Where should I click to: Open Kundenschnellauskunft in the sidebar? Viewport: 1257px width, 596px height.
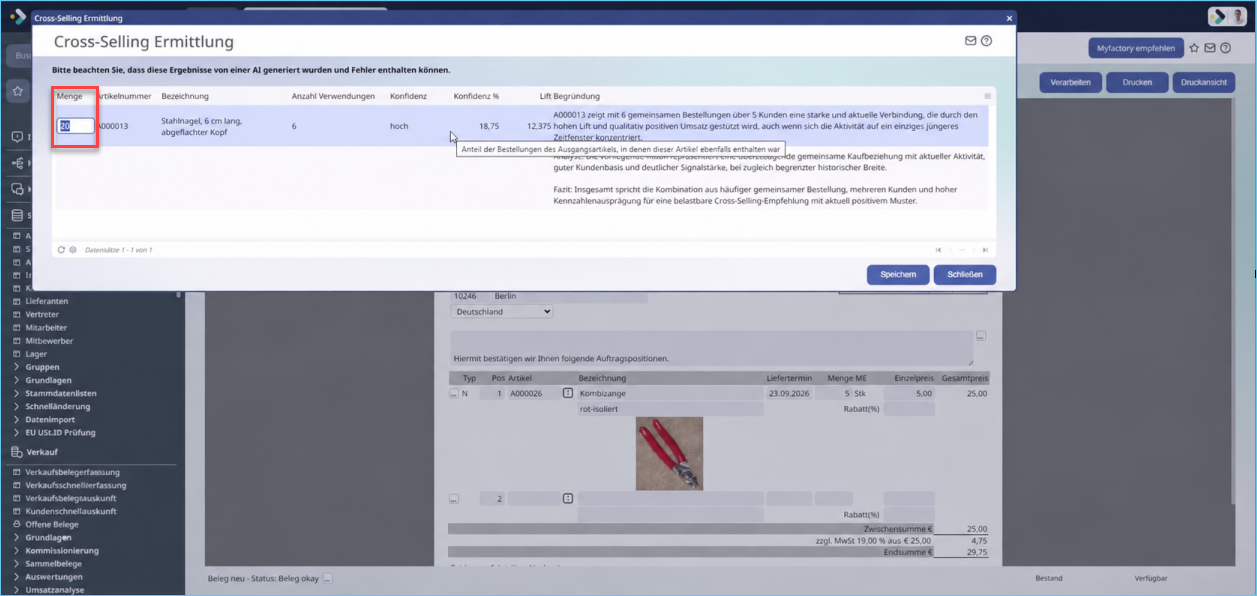point(71,511)
